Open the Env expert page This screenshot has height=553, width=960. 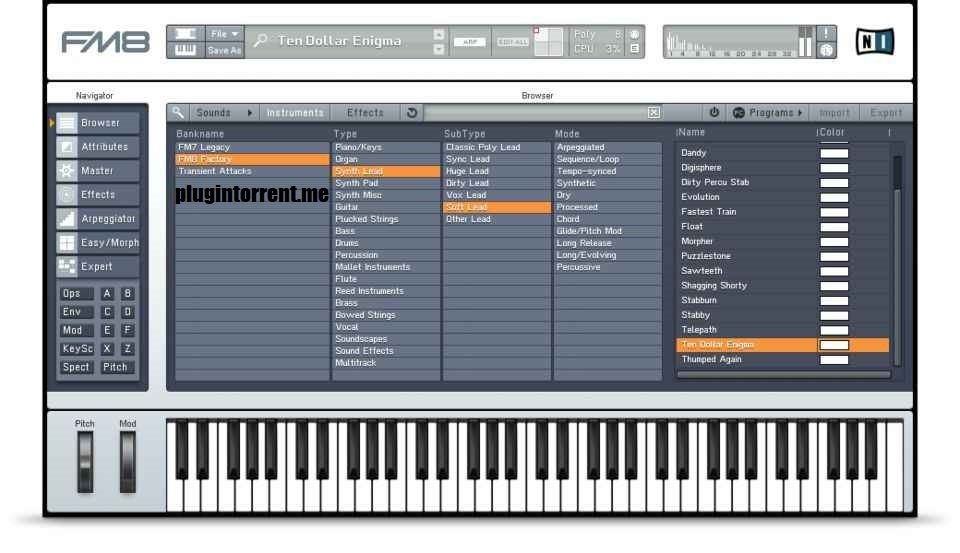(75, 312)
